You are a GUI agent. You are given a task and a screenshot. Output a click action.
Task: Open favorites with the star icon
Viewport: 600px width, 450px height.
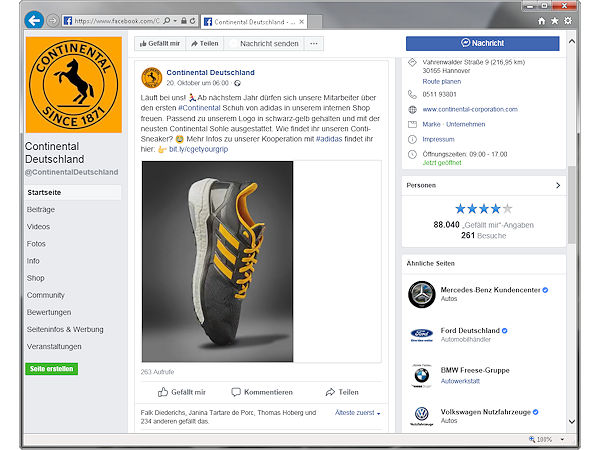pyautogui.click(x=554, y=21)
